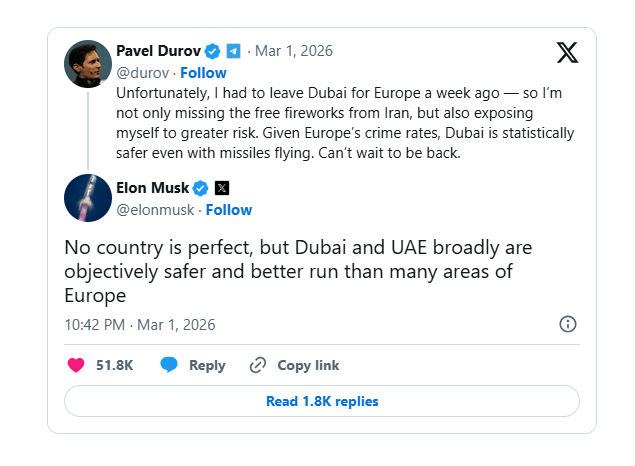Click the X affiliate badge beside Musk
Viewport: 635px width, 466px height.
coord(221,188)
